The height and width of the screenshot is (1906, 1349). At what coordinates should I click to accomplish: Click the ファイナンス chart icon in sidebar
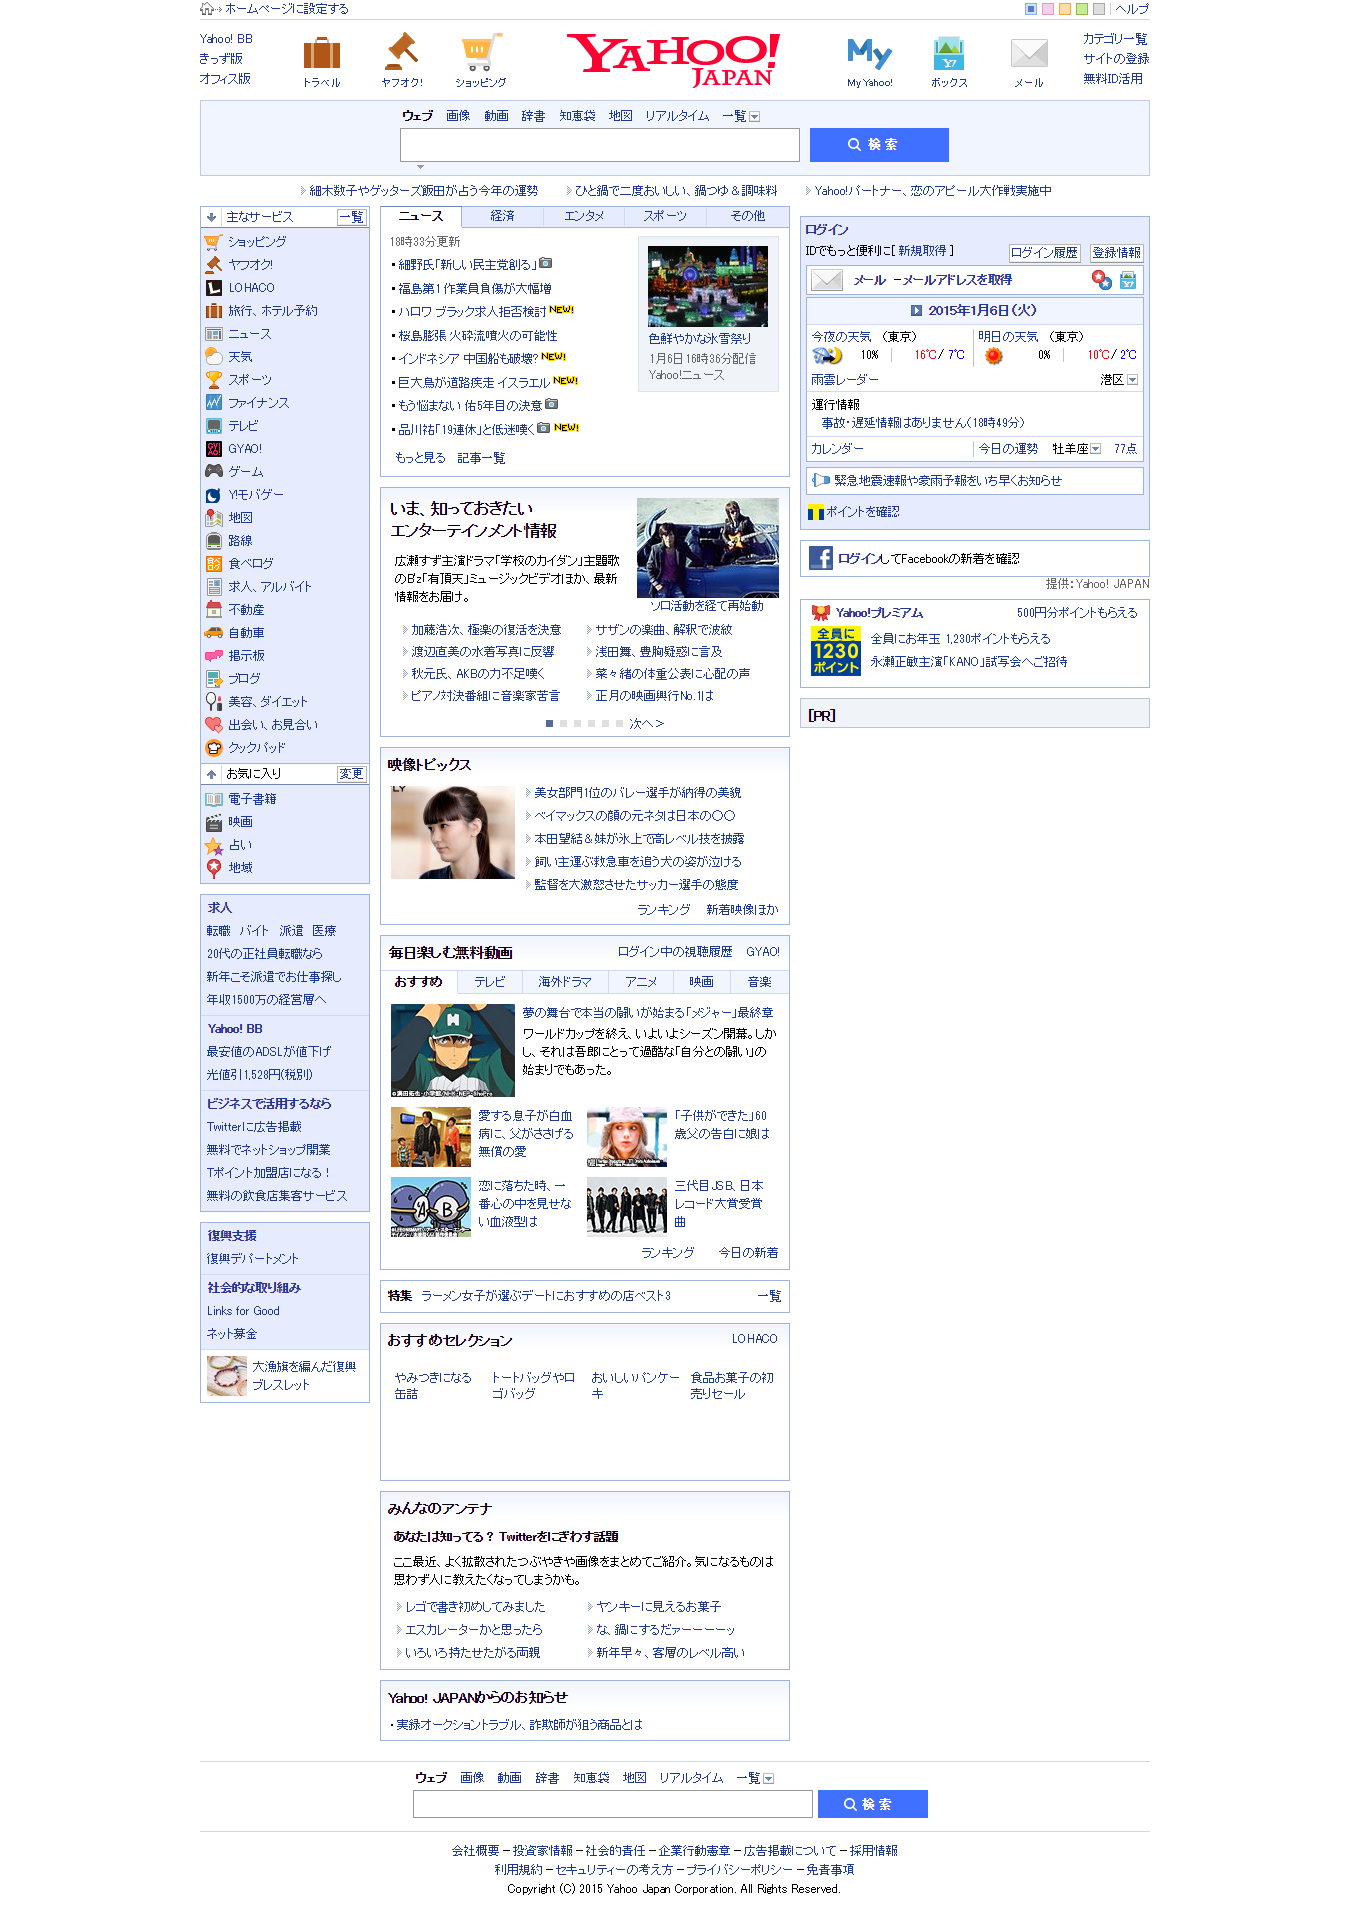[x=213, y=403]
